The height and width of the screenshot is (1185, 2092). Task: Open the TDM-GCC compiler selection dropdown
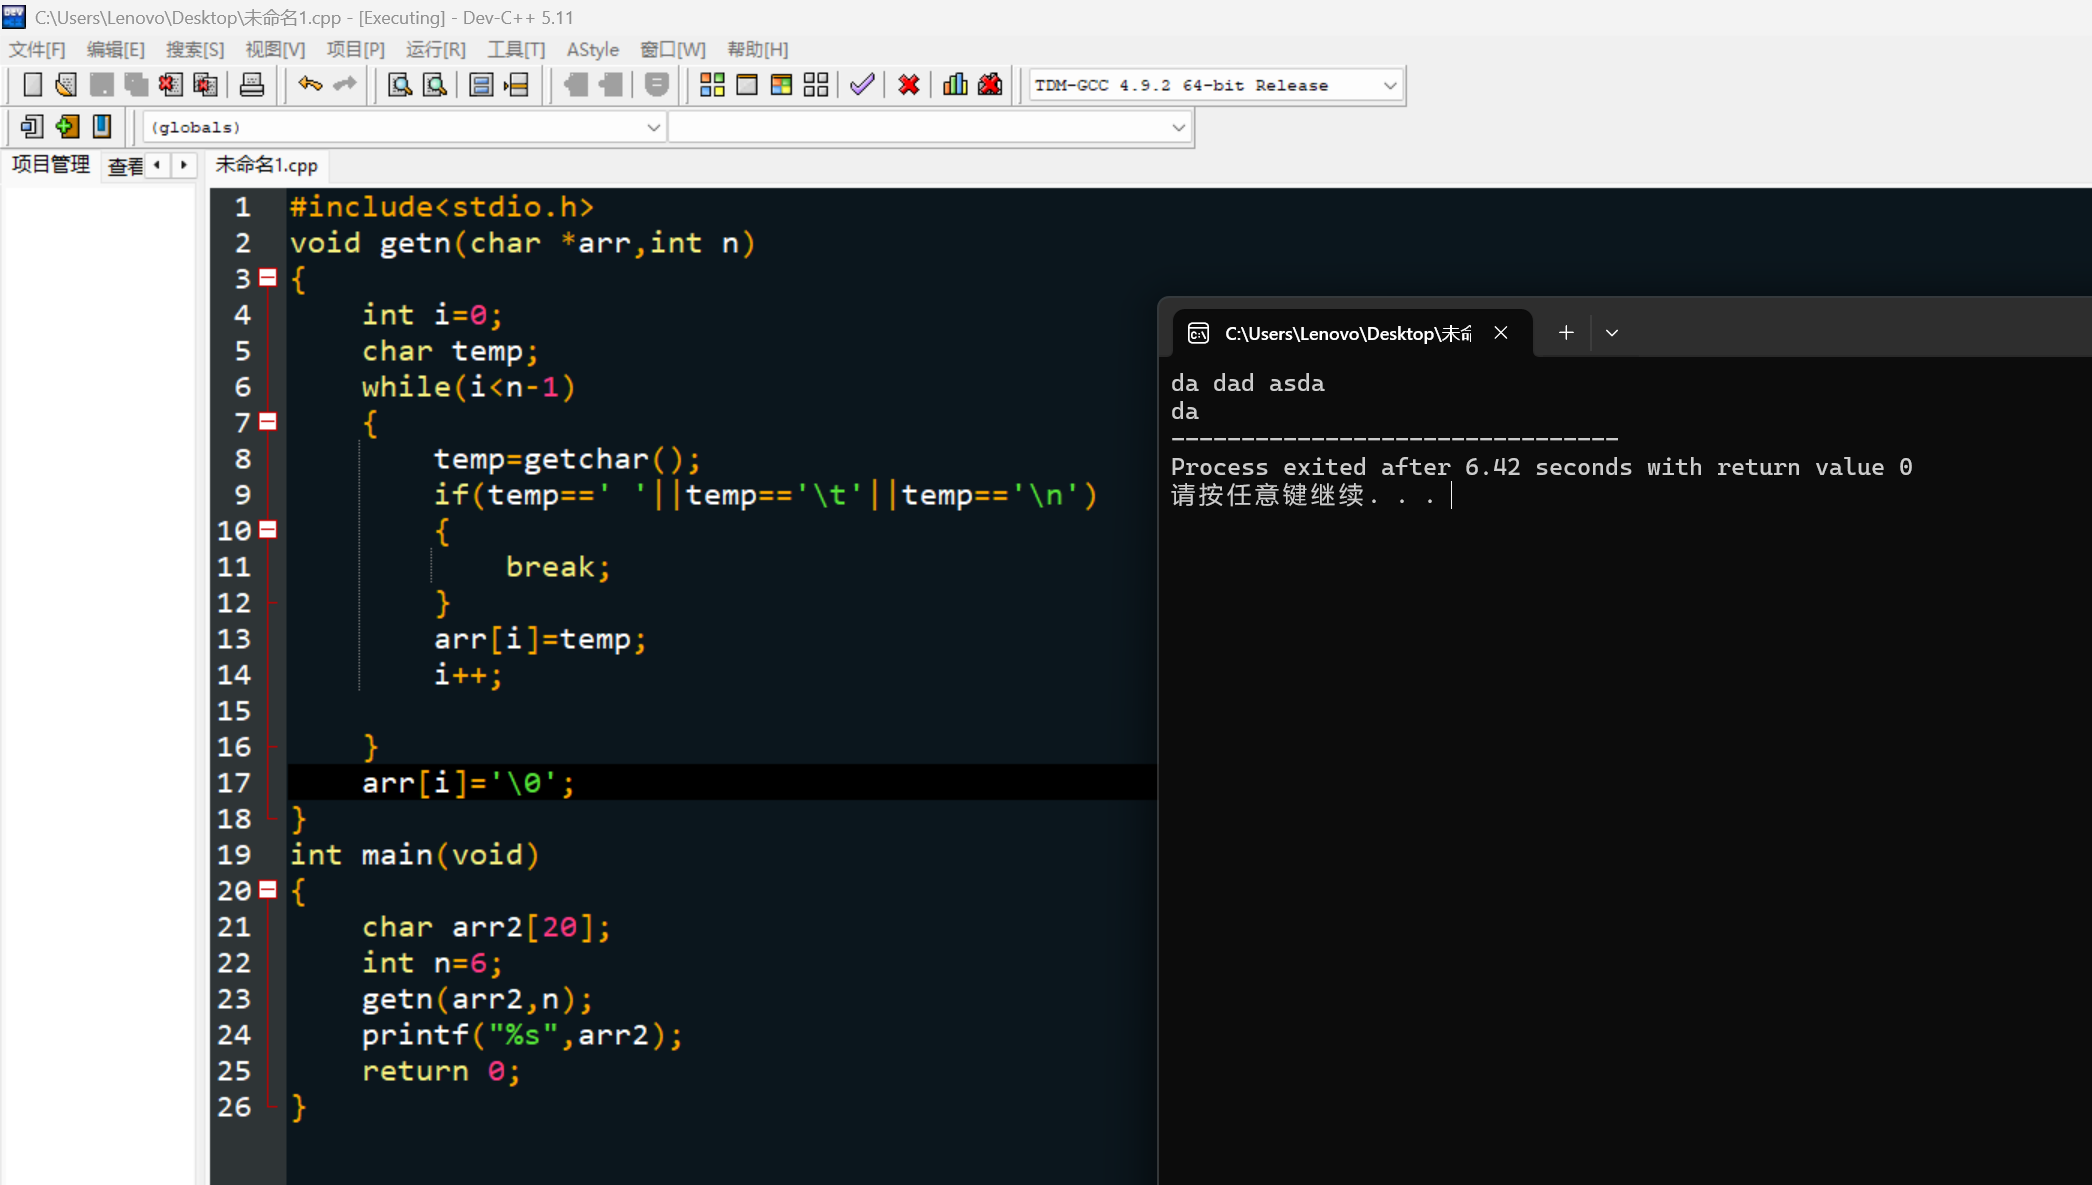1389,85
